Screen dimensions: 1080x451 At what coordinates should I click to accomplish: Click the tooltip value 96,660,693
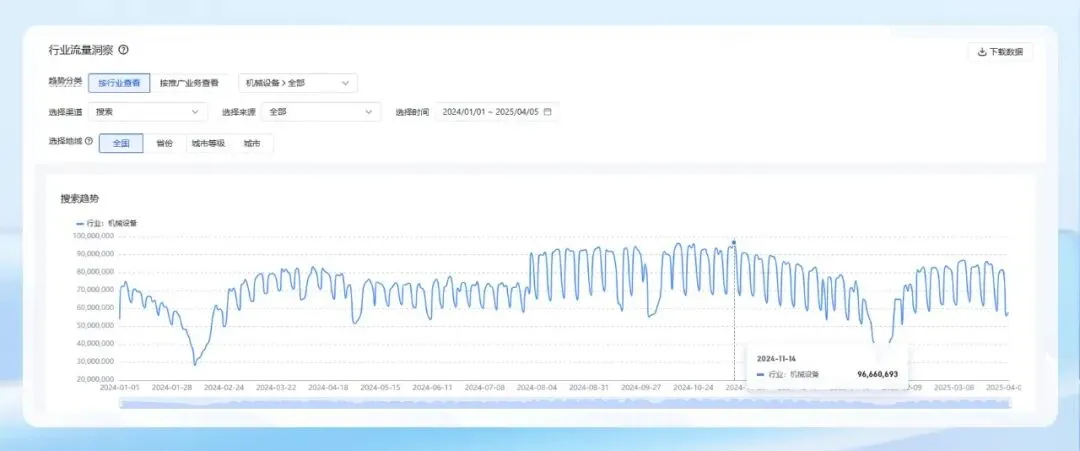tap(878, 374)
